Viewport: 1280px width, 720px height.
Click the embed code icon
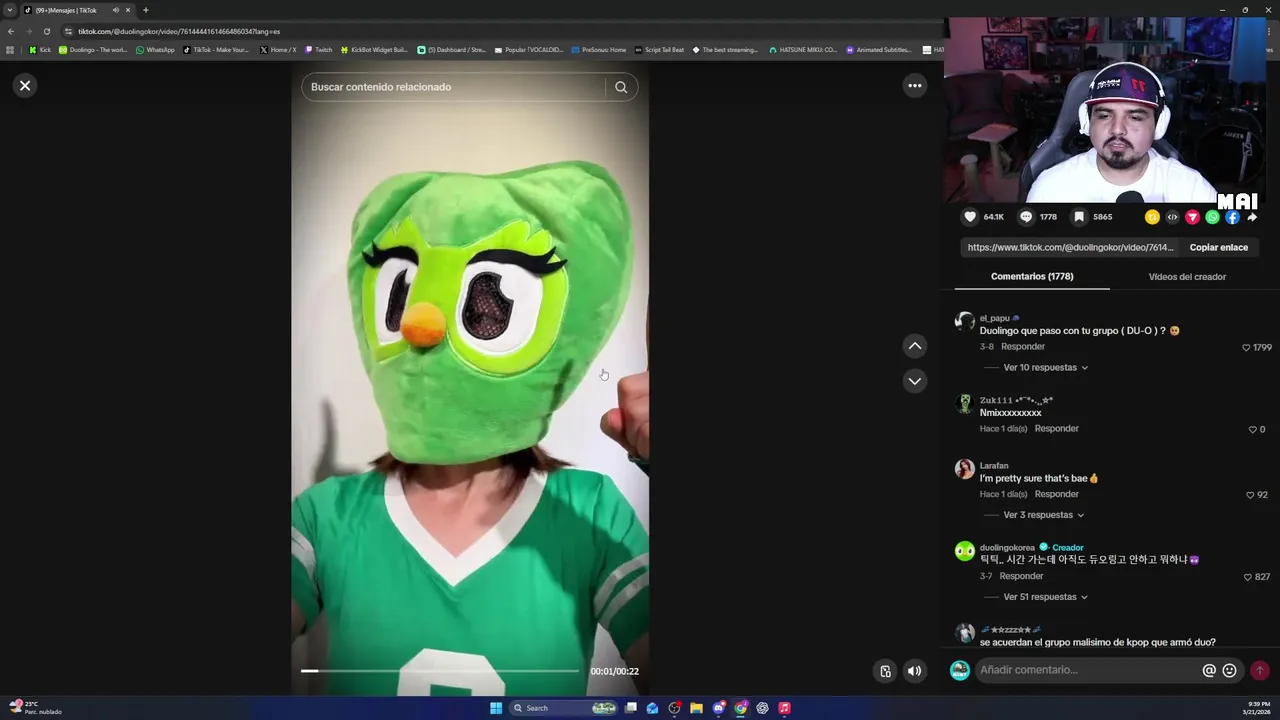[1172, 217]
